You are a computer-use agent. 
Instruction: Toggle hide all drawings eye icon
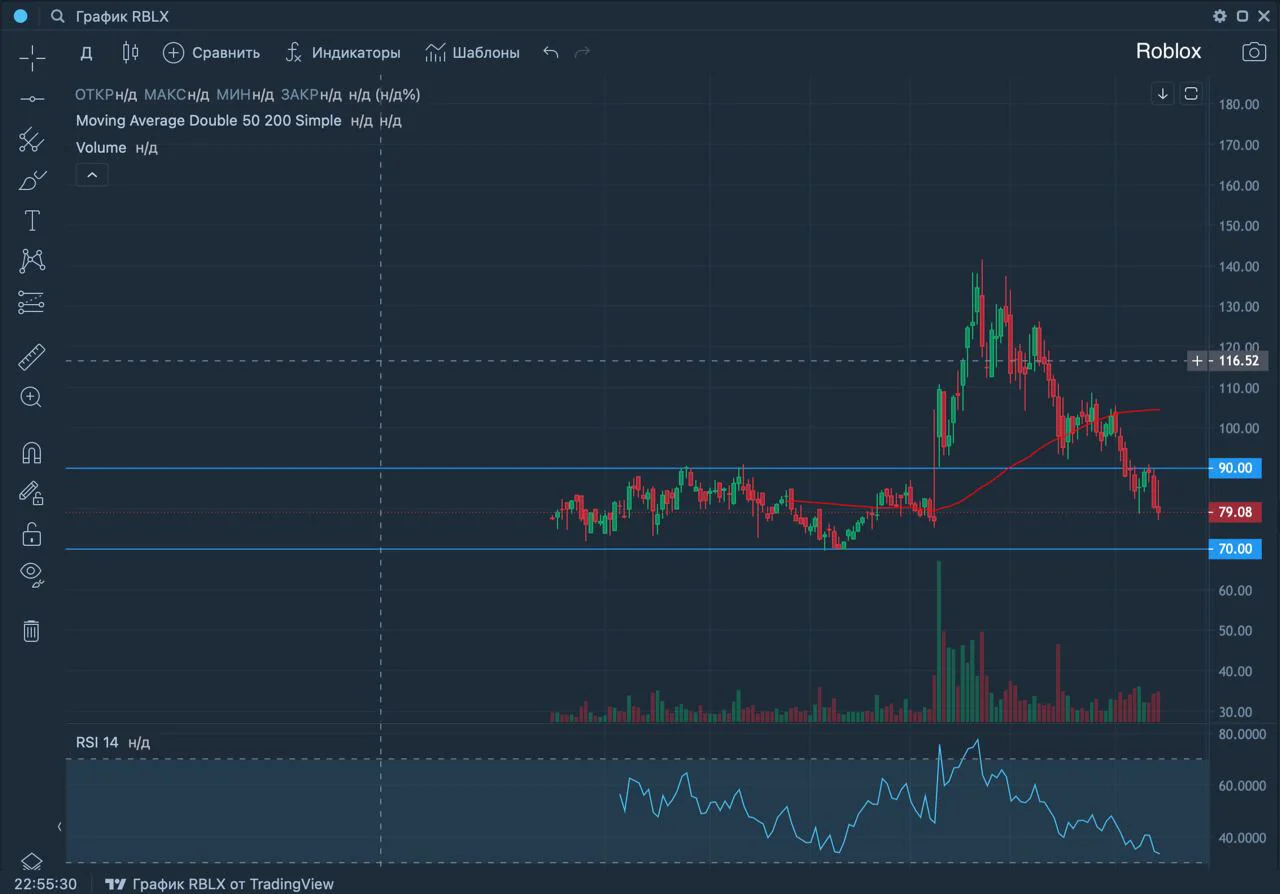32,574
